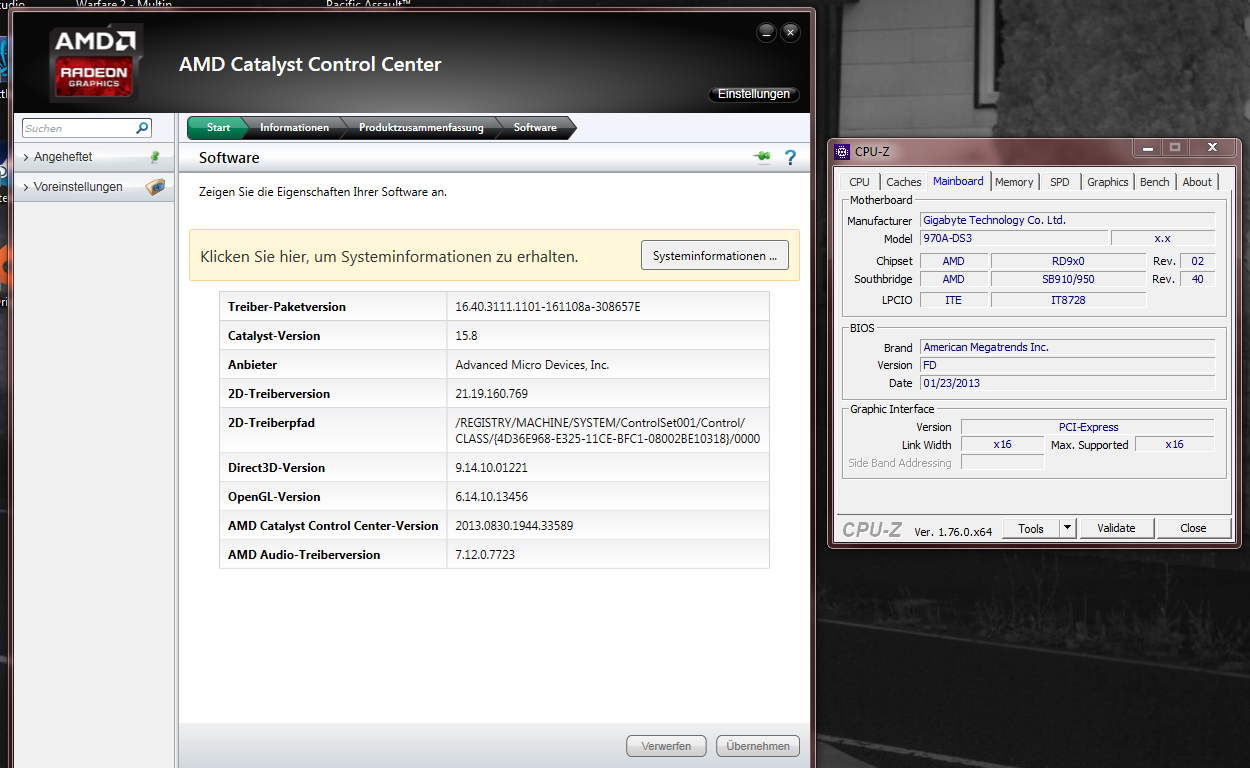Click the BIOS Brand field American Megatrends

click(x=1067, y=347)
